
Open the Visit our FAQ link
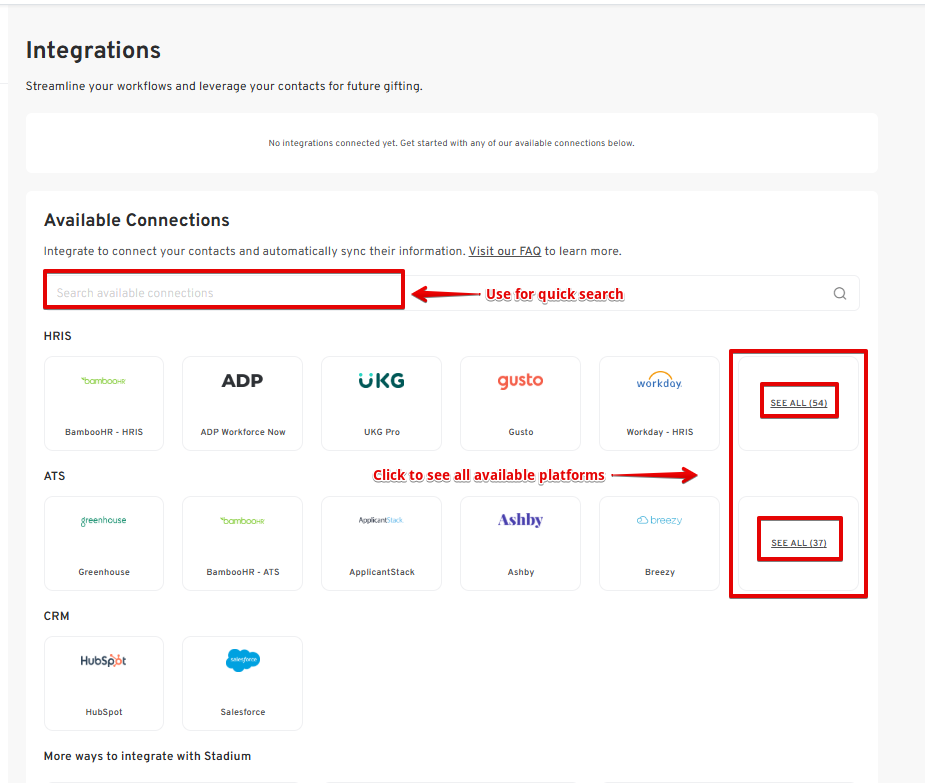point(504,251)
